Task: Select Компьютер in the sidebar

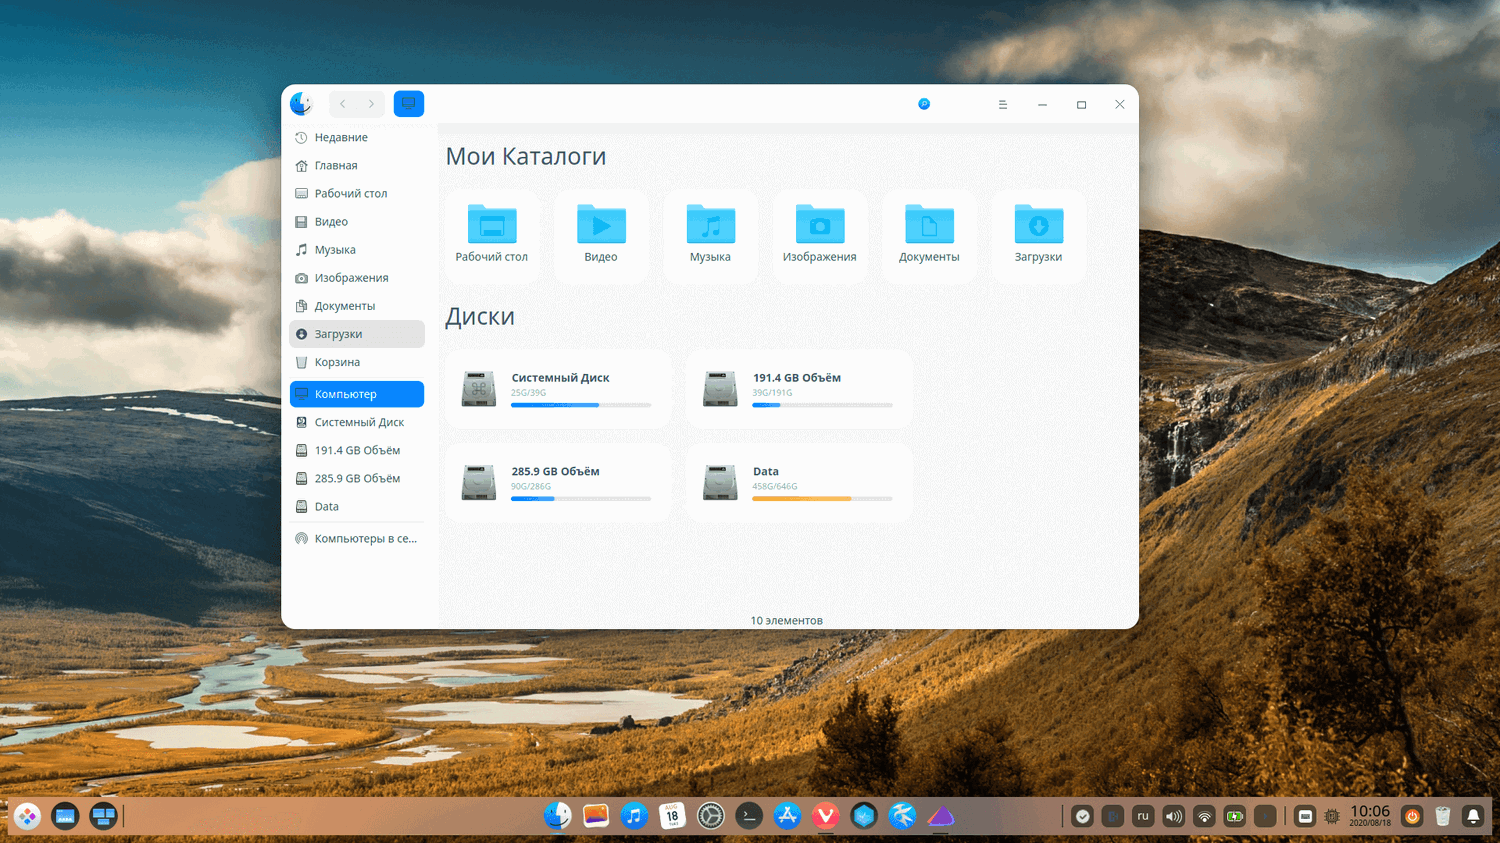Action: pyautogui.click(x=357, y=394)
